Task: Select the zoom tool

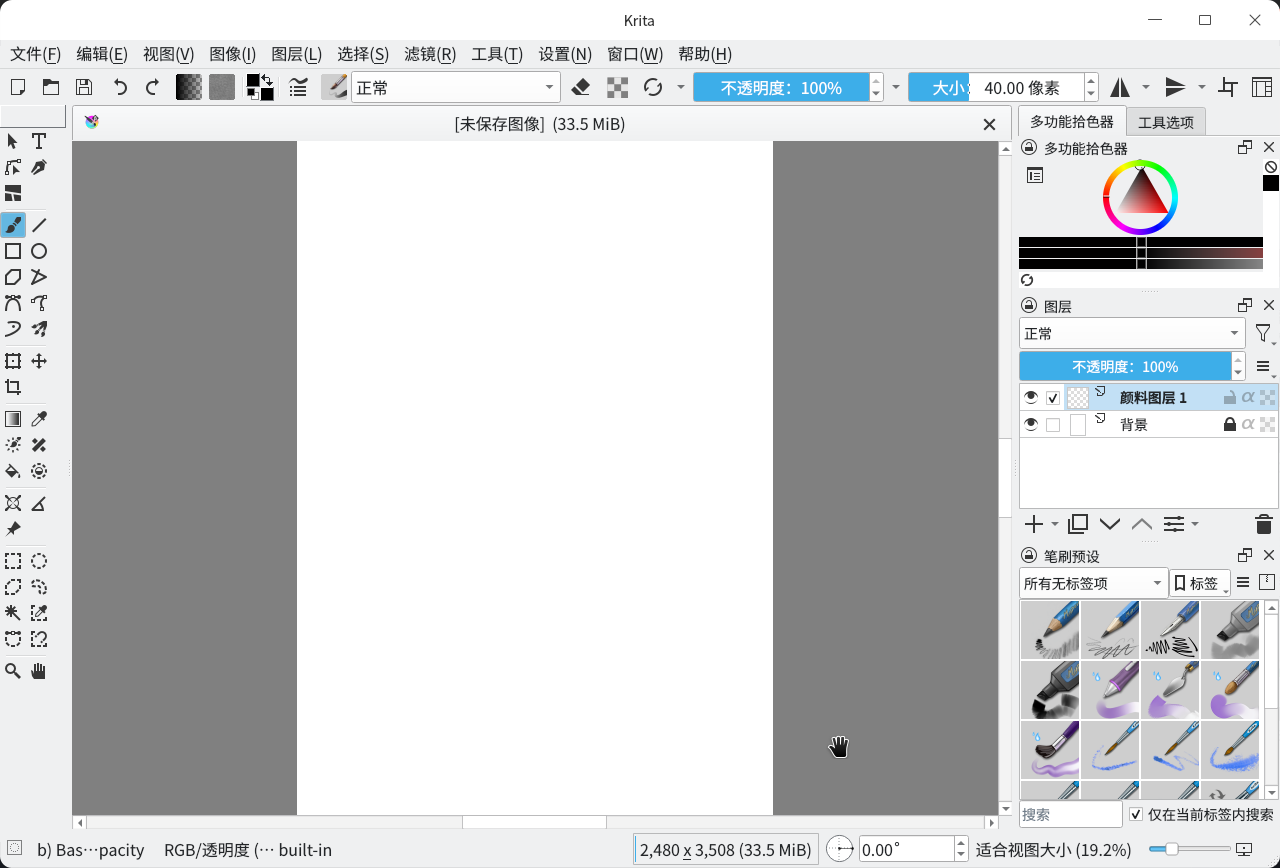Action: 13,671
